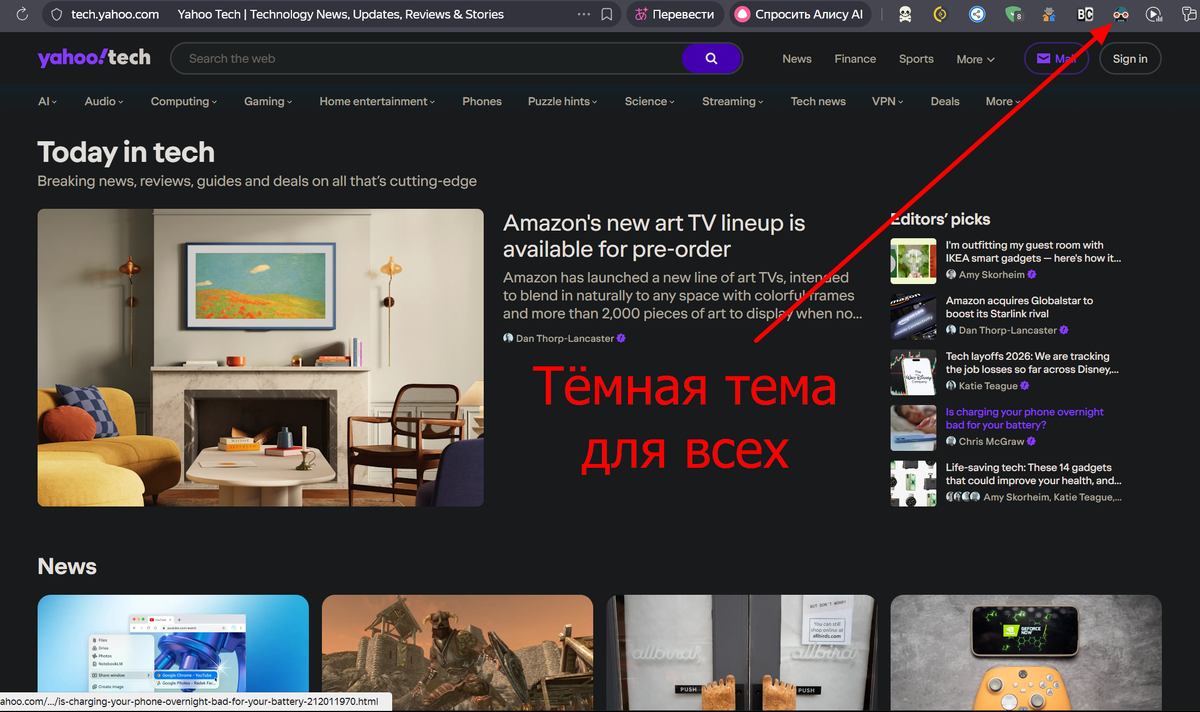Open the blue share extension icon

977,15
